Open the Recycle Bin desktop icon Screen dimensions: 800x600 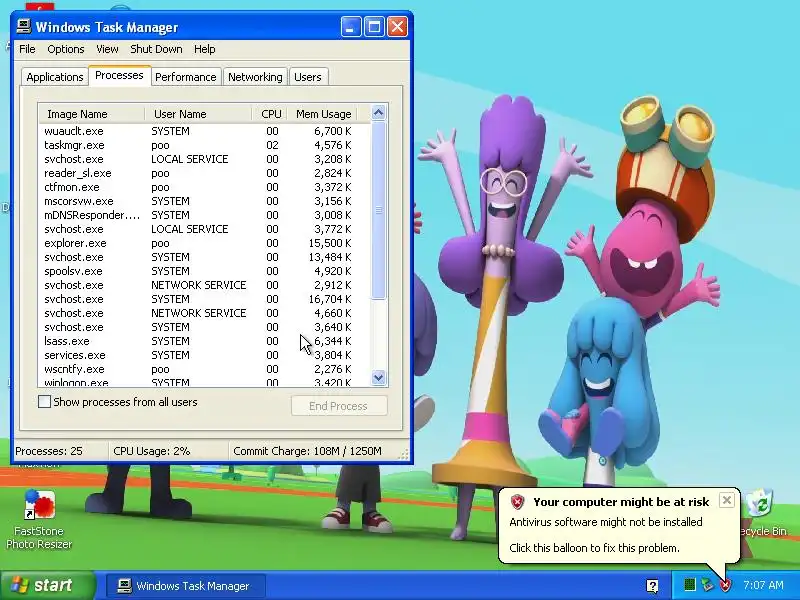[x=762, y=513]
